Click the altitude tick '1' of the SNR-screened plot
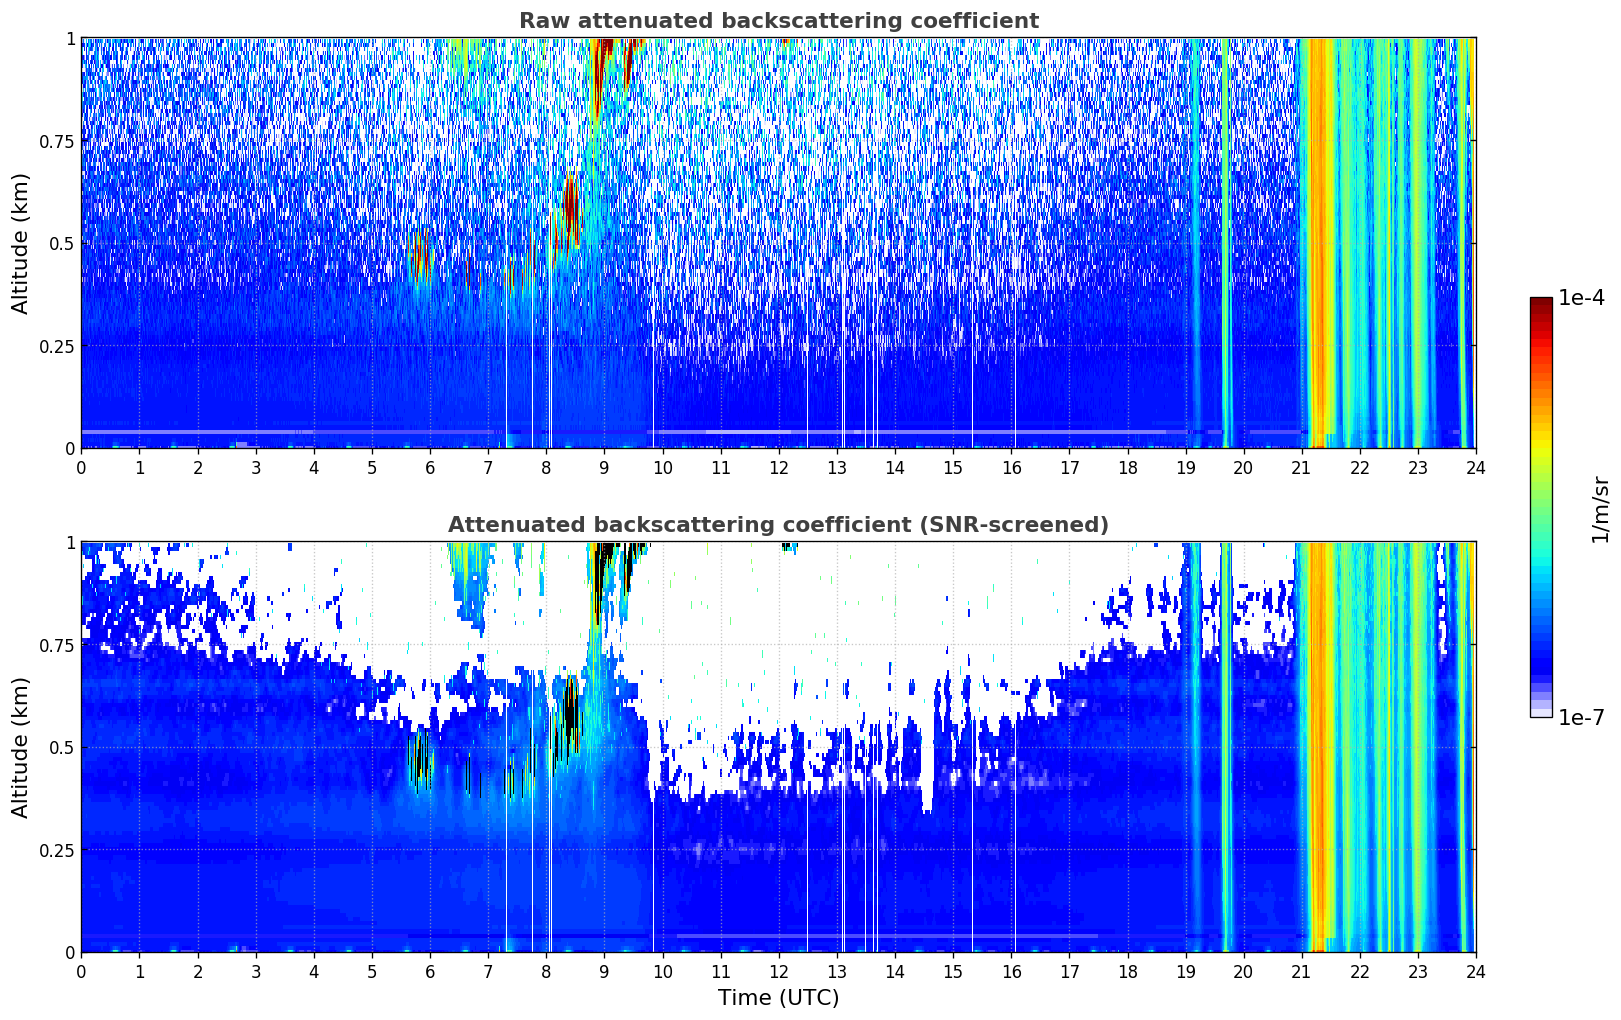The height and width of the screenshot is (1020, 1621). pos(70,542)
